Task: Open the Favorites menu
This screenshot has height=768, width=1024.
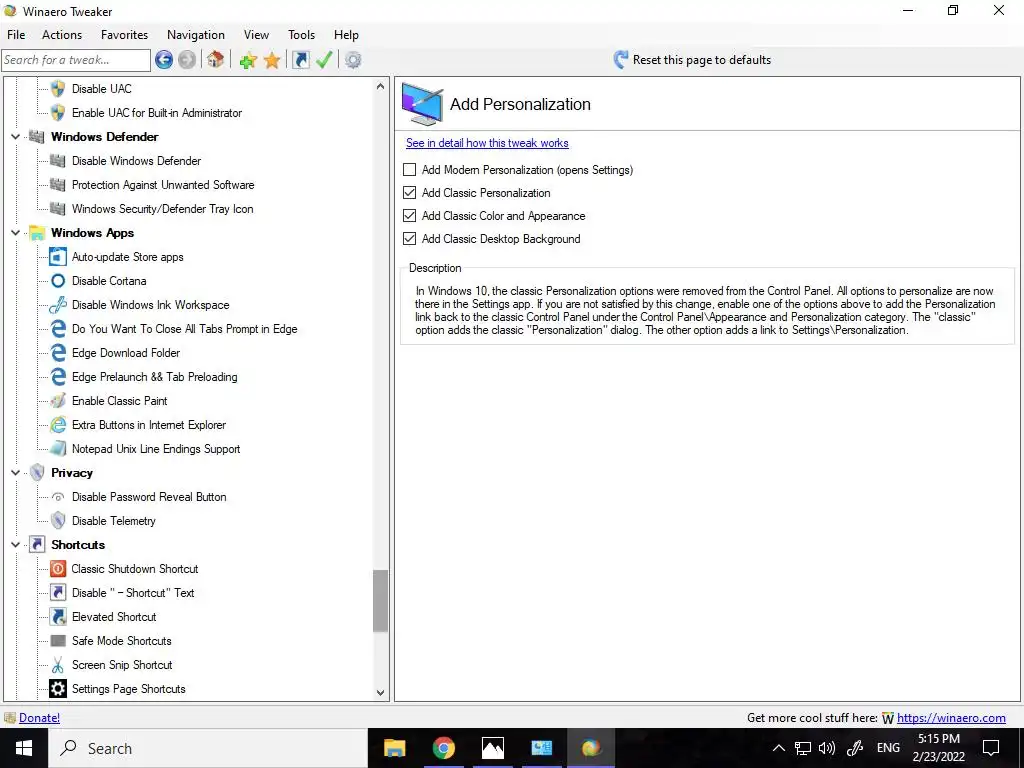Action: pos(124,35)
